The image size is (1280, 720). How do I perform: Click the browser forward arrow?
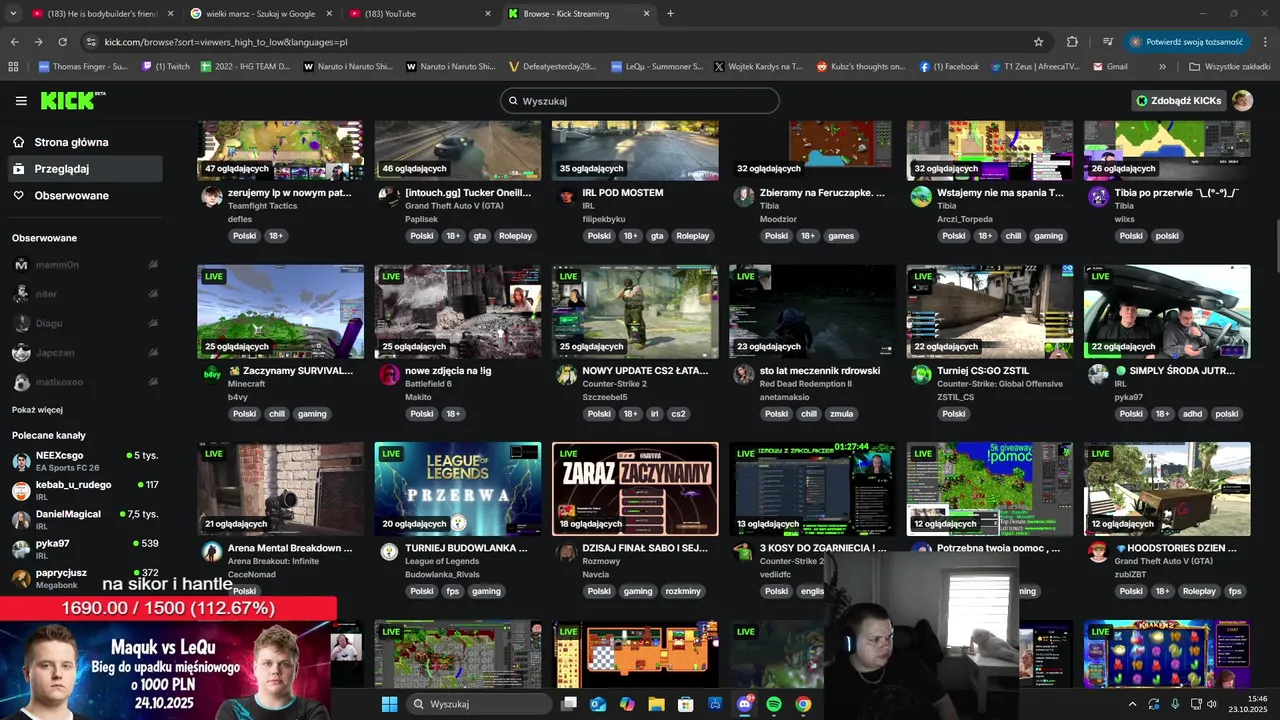pyautogui.click(x=38, y=42)
